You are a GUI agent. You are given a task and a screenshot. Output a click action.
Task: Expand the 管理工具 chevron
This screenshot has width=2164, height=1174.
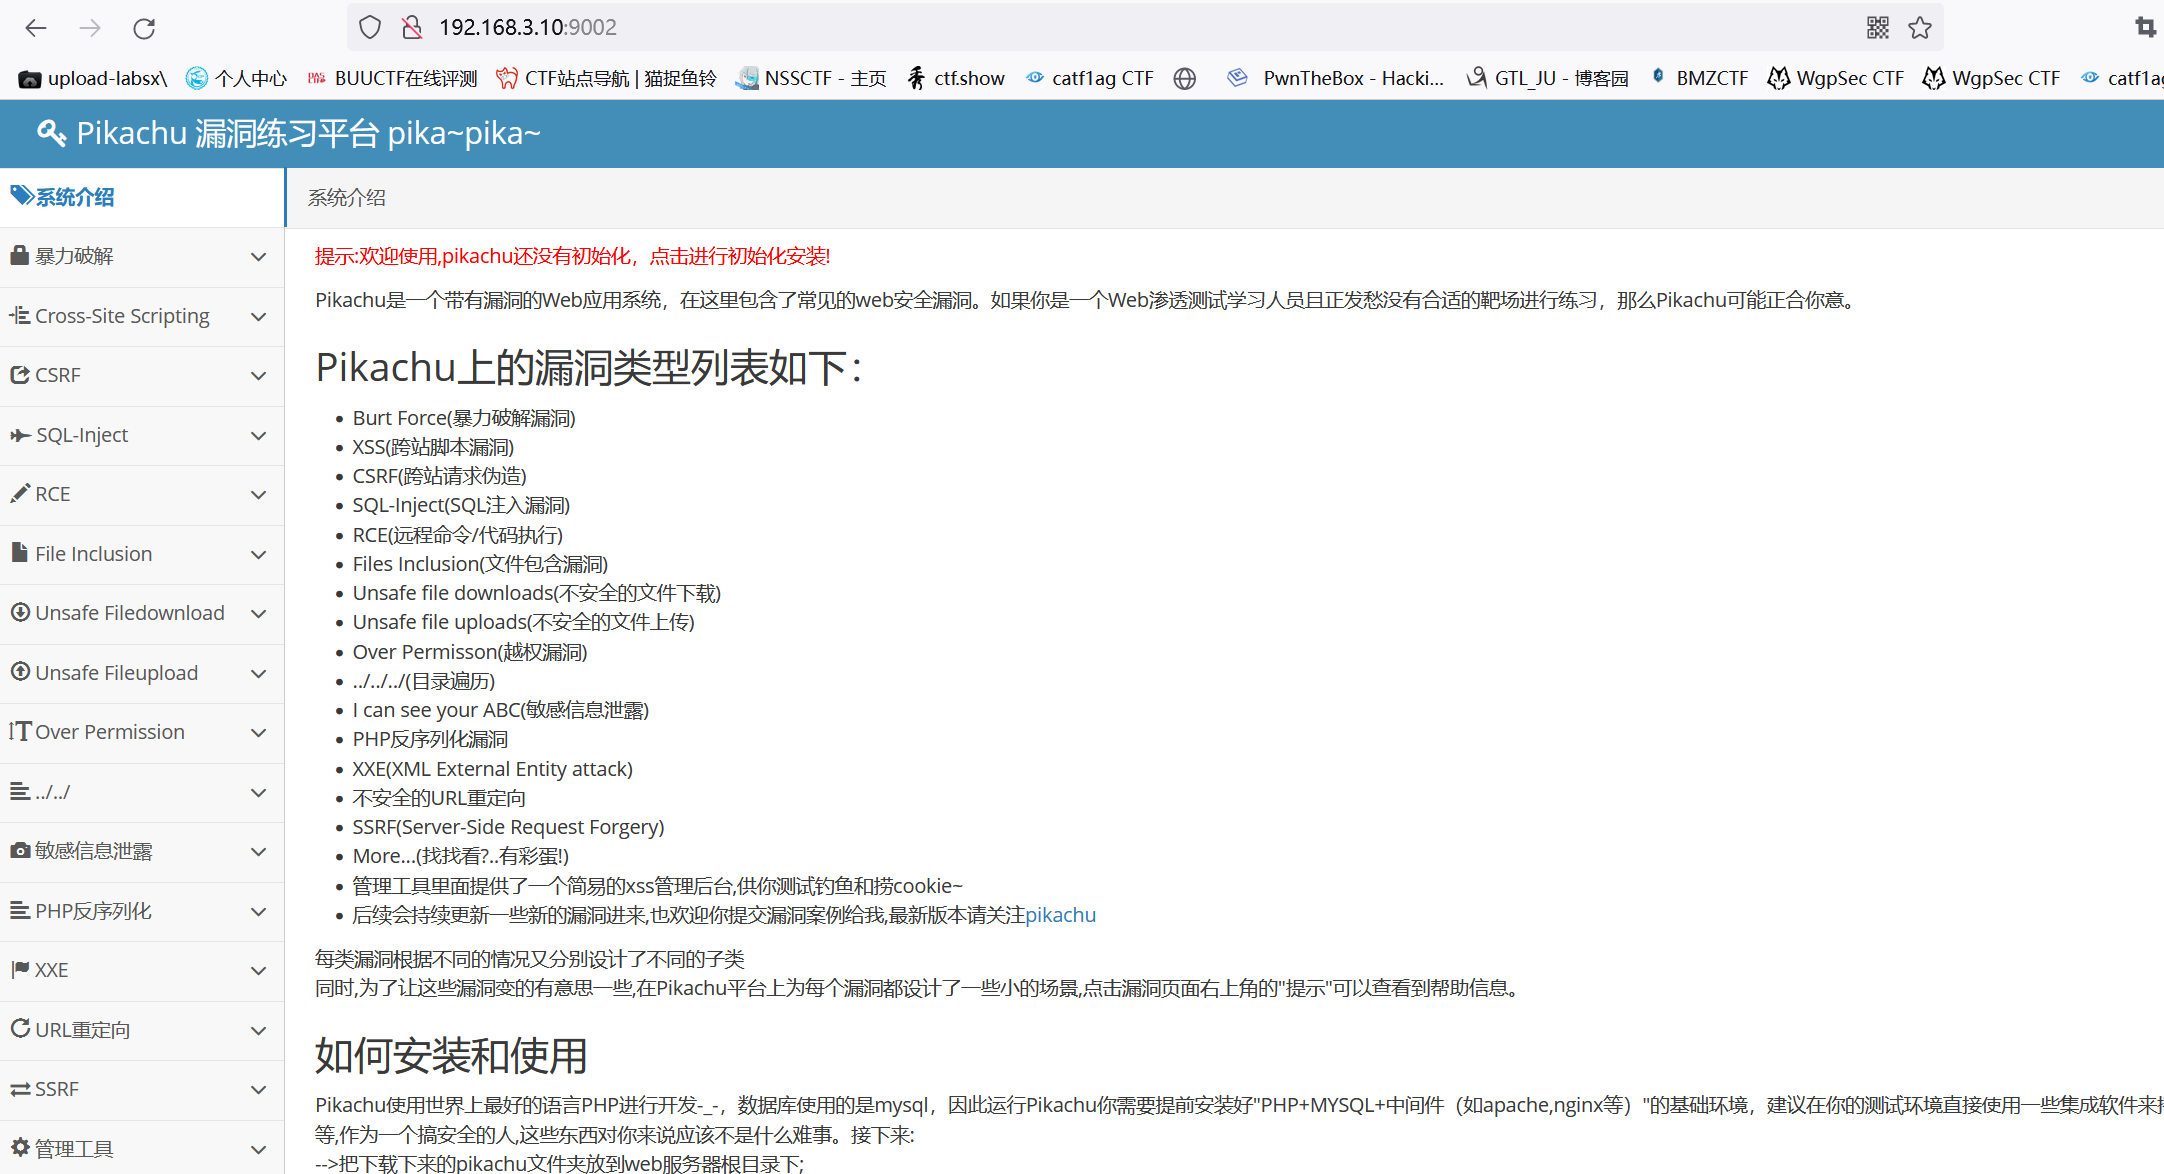pyautogui.click(x=259, y=1150)
